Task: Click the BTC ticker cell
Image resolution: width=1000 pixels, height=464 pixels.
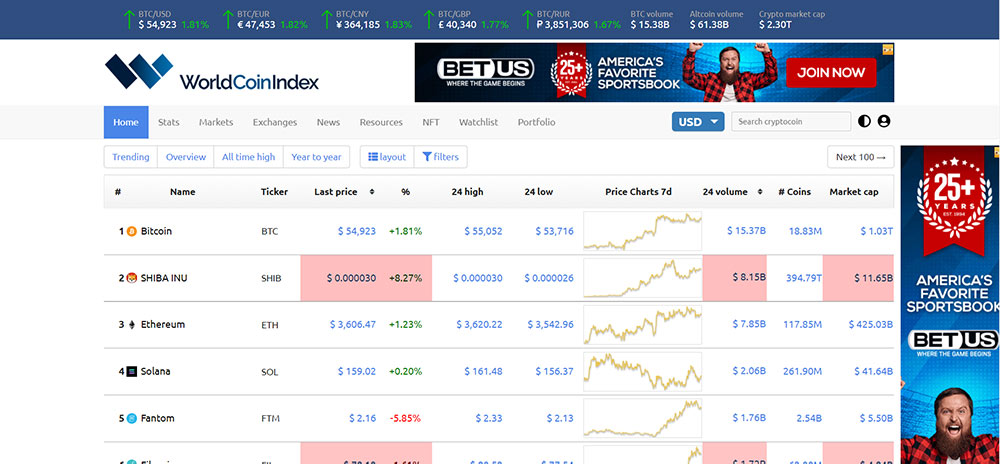Action: click(x=270, y=231)
